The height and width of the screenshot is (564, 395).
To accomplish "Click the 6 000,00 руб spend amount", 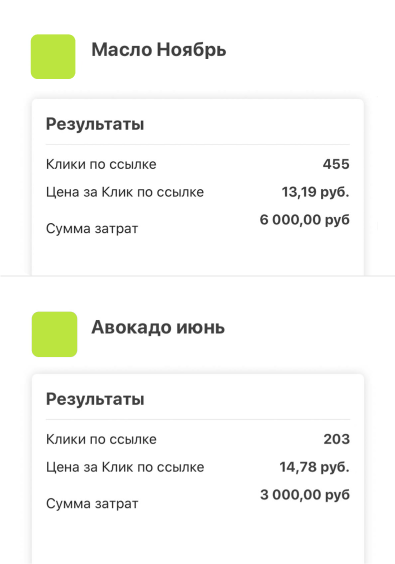I will point(304,220).
